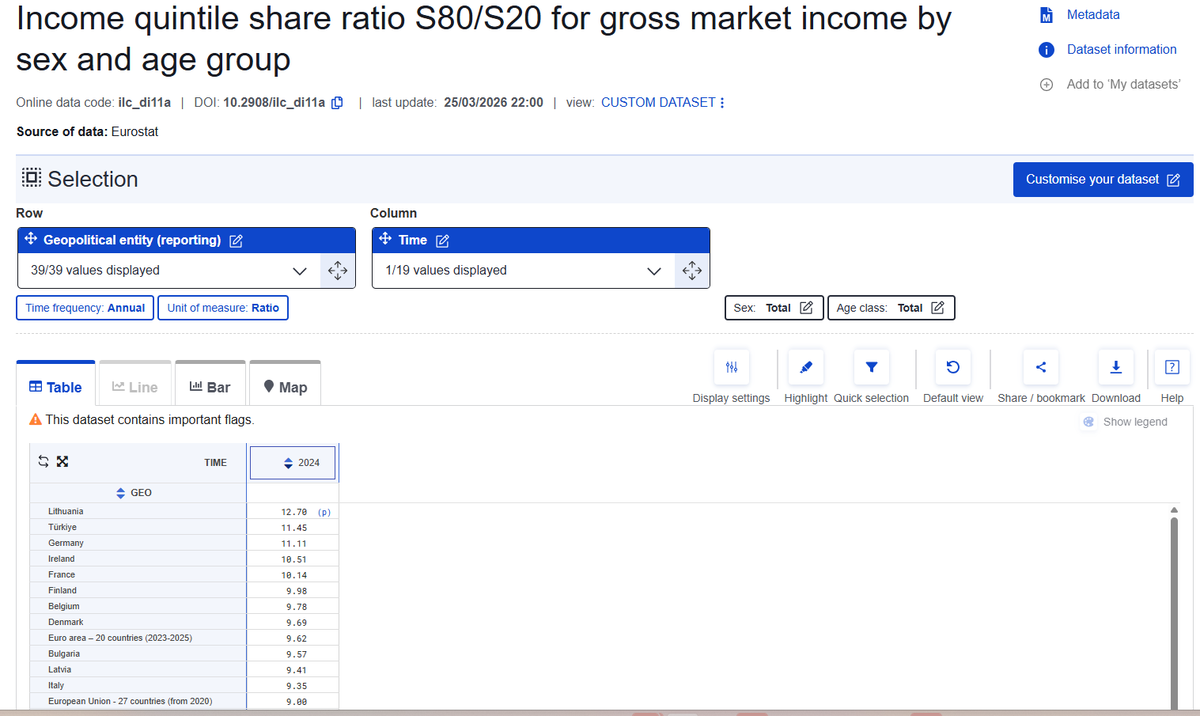Screen dimensions: 1200x716
Task: Click the 12.70 value cell
Action: (292, 511)
